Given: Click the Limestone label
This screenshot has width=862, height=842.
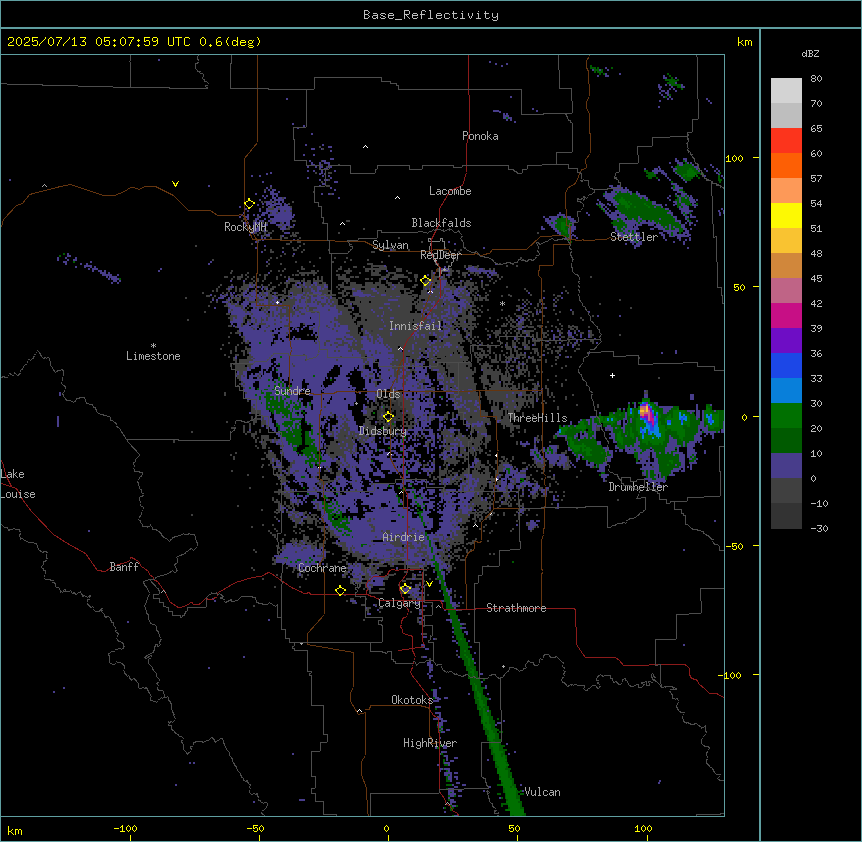Looking at the screenshot, I should click(x=153, y=356).
